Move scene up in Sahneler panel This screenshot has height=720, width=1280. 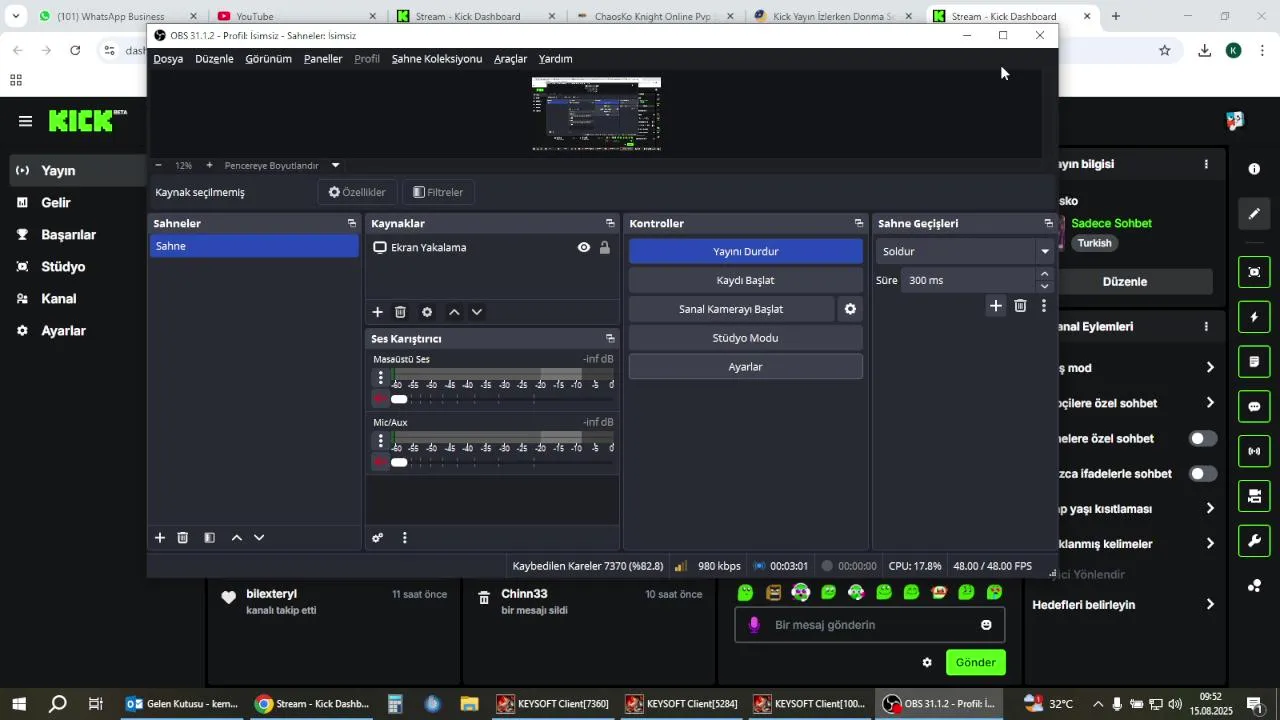(237, 538)
